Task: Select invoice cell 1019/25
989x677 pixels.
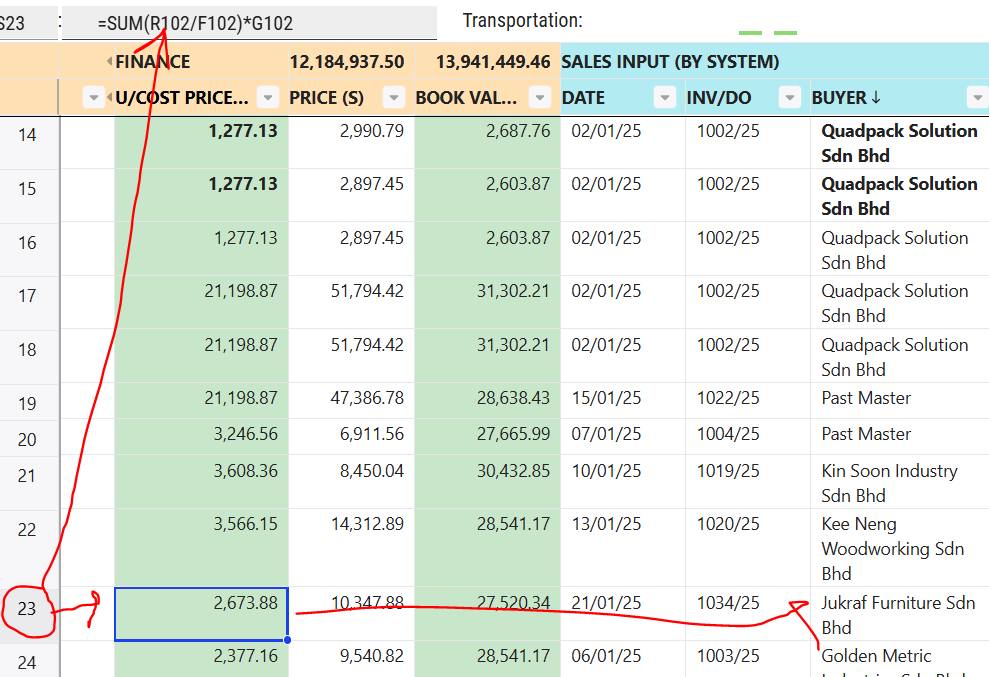Action: point(748,482)
